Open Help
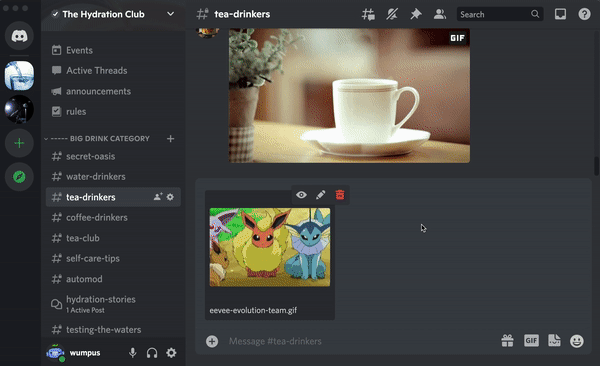 point(584,15)
